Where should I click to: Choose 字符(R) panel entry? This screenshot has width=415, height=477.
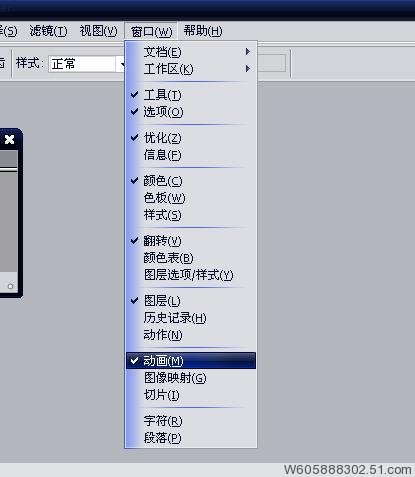(x=191, y=421)
